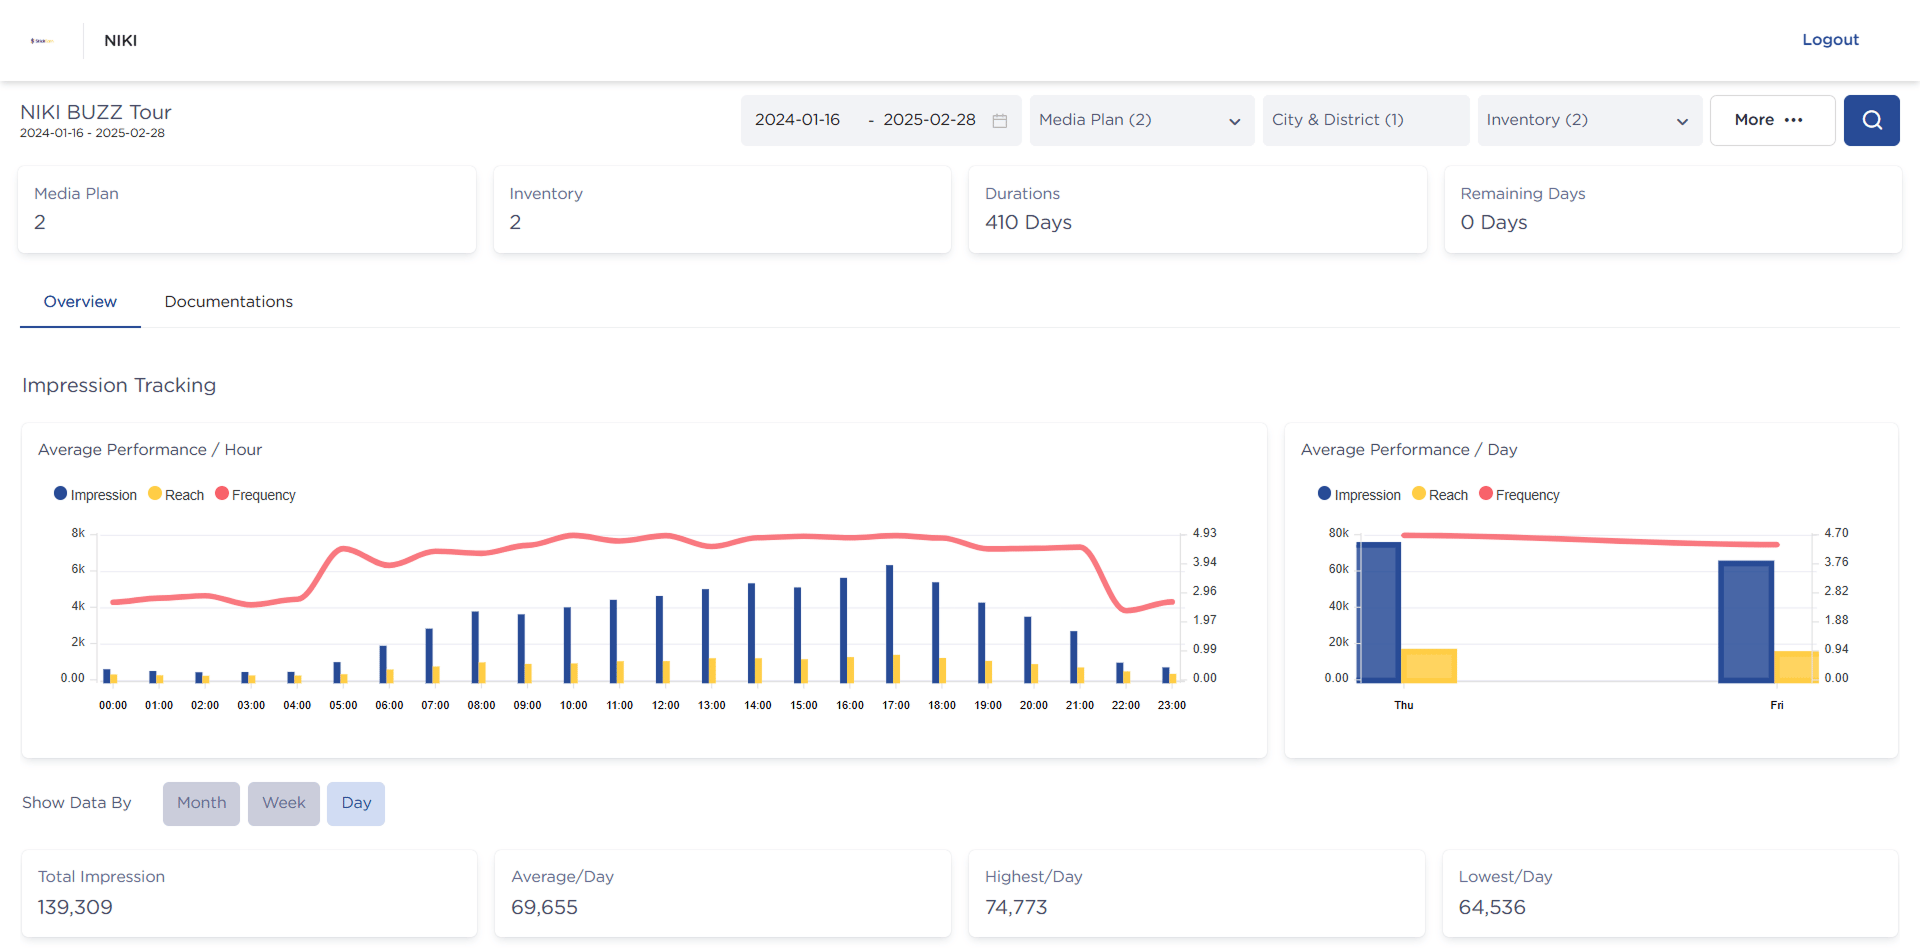Image resolution: width=1920 pixels, height=948 pixels.
Task: Click the Total Impression value 139,309
Action: coord(75,907)
